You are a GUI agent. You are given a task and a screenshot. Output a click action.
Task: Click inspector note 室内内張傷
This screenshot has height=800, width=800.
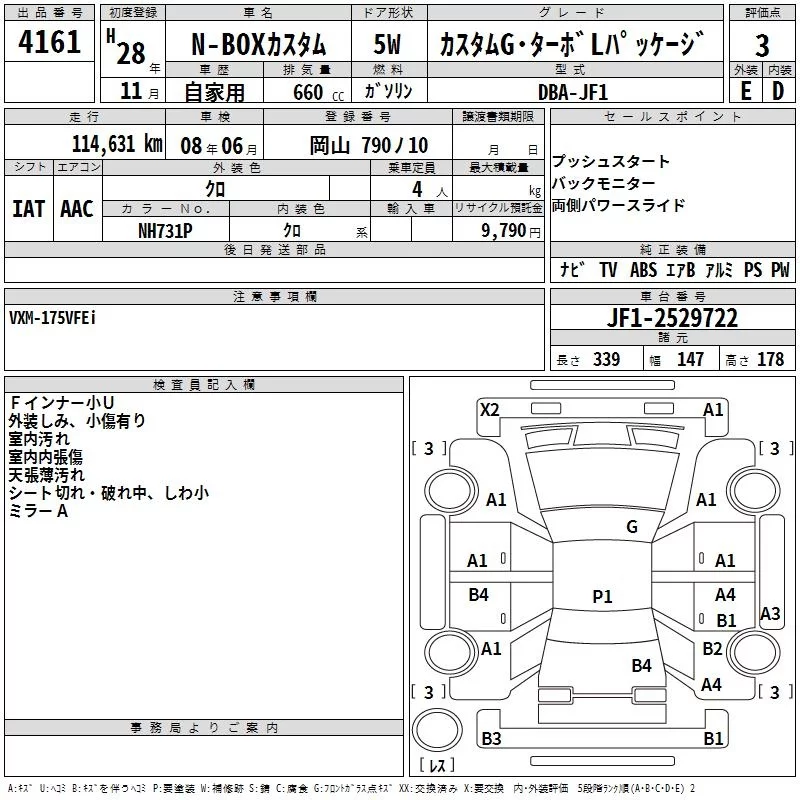point(45,457)
